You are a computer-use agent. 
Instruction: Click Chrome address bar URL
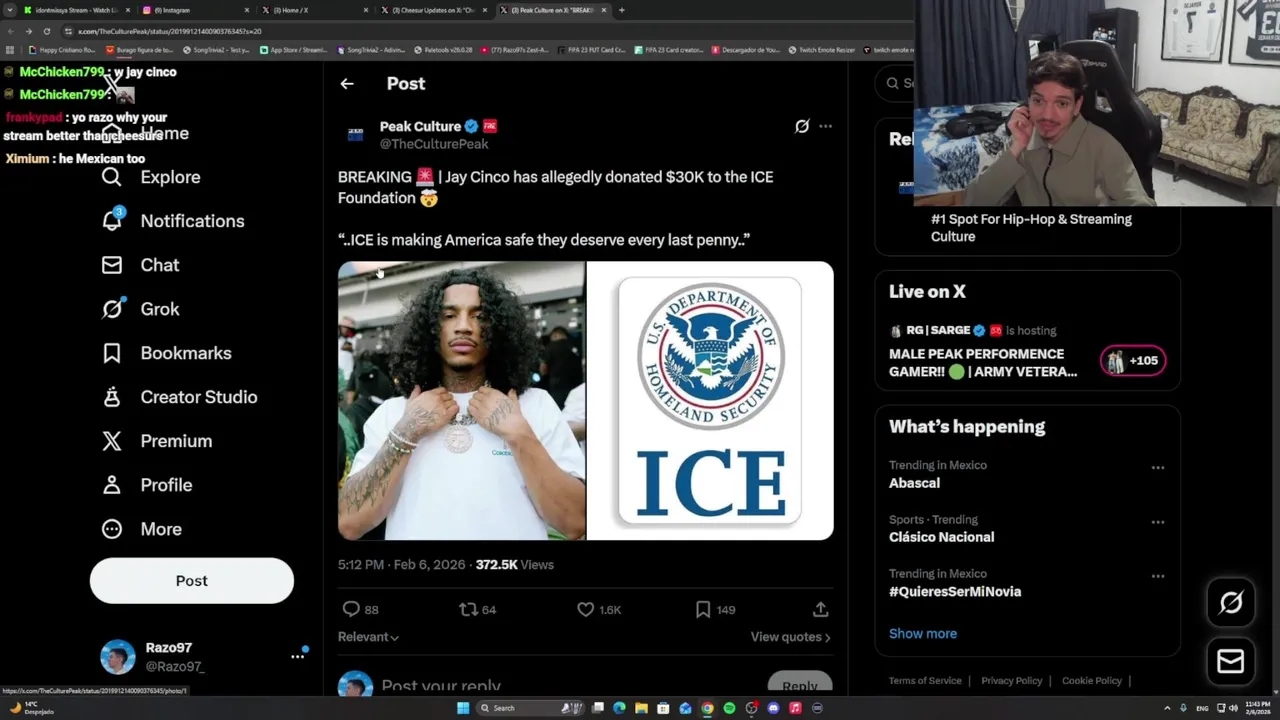(170, 31)
